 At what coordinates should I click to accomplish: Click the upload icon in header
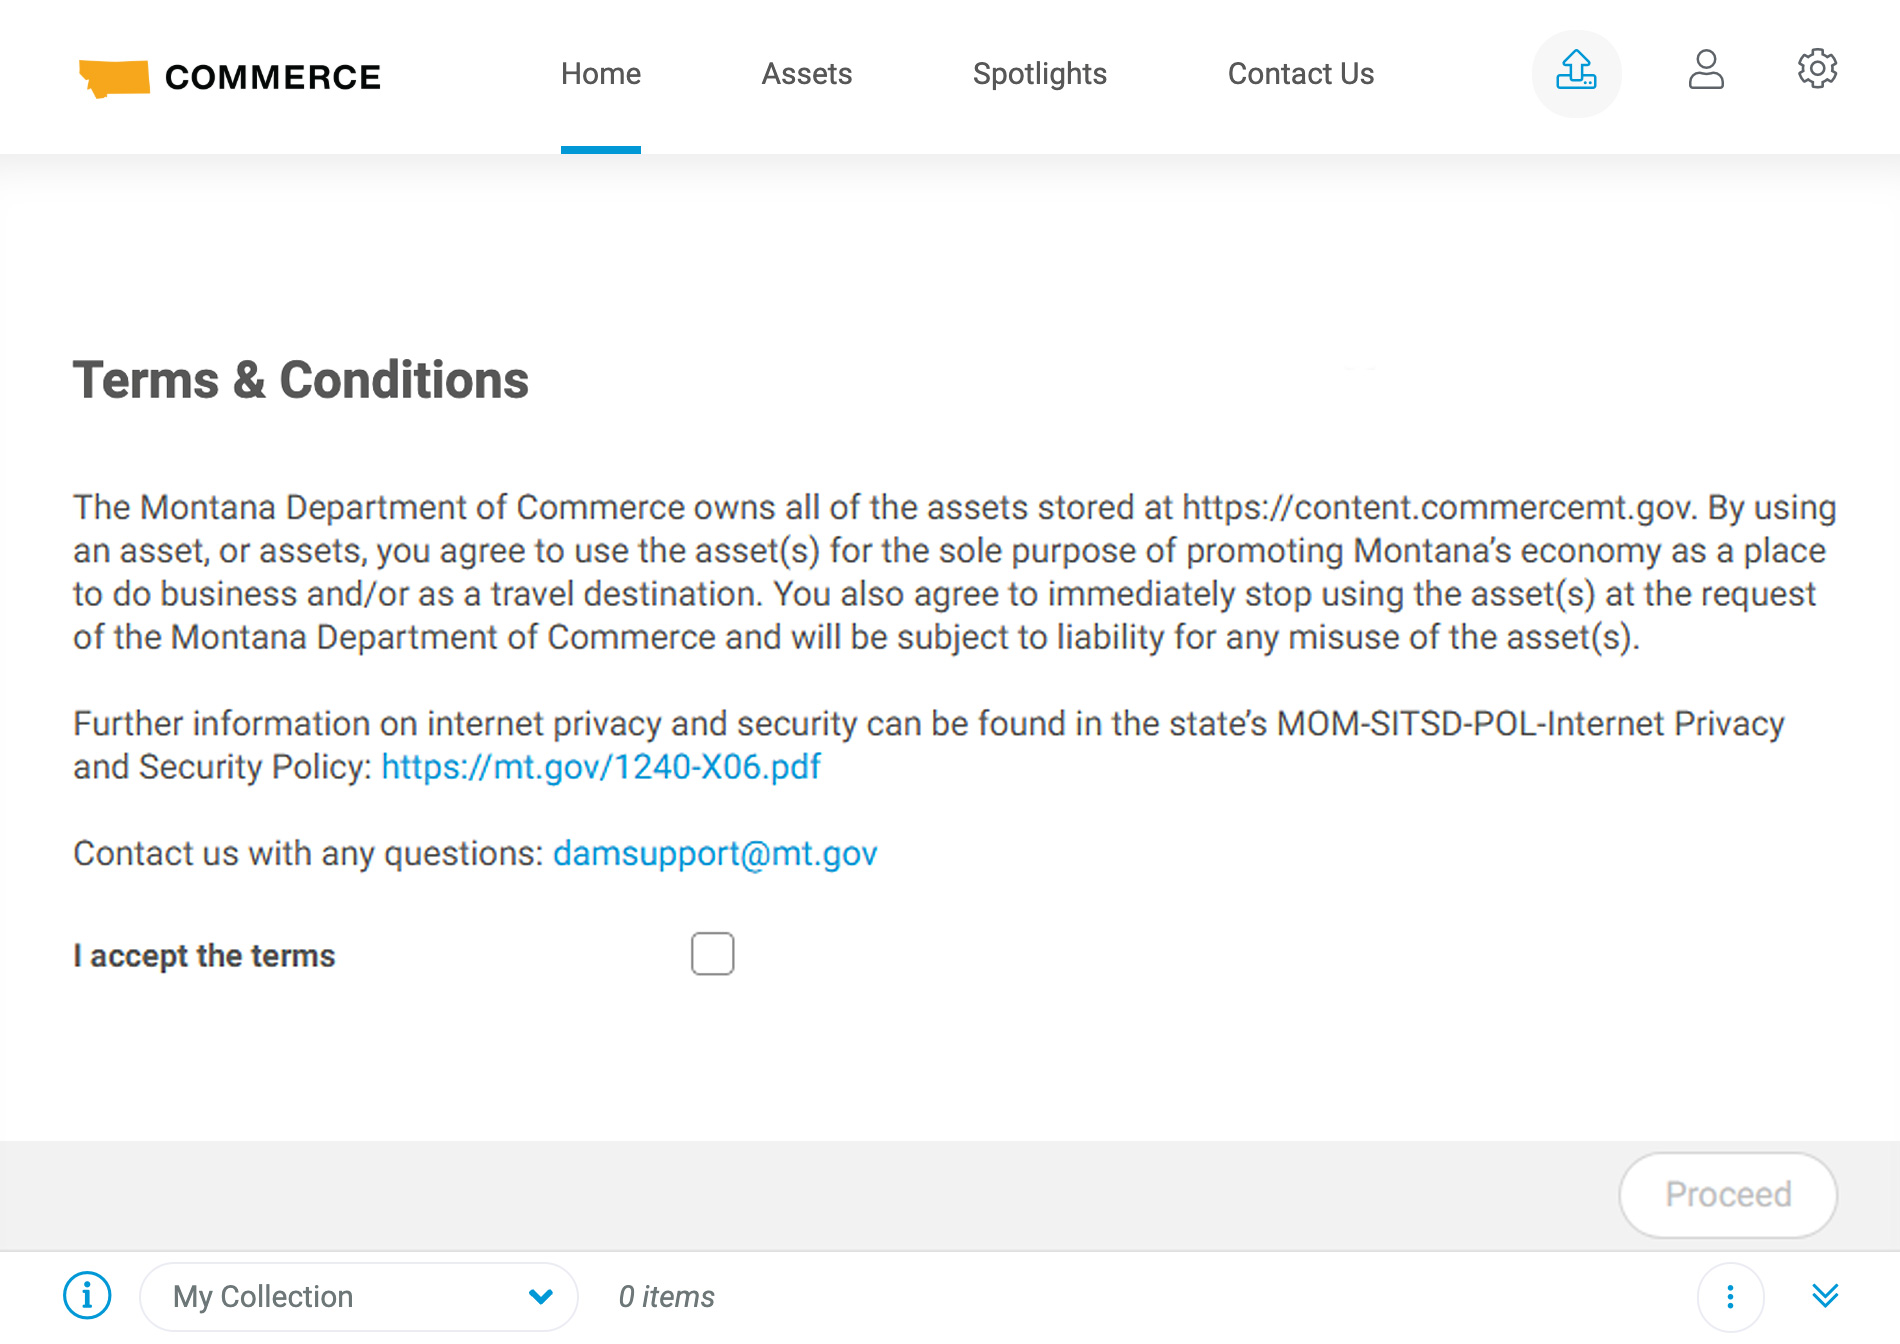(1576, 72)
